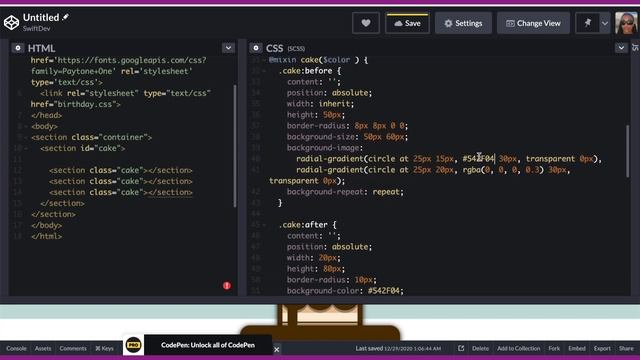Collapse the @mixin cake fold arrow
Viewport: 640px width, 360px height.
264,60
